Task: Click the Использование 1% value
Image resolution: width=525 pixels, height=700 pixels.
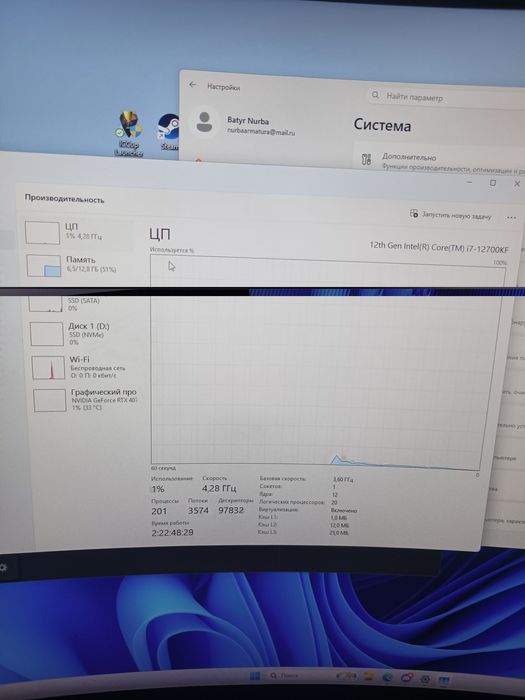Action: click(x=158, y=489)
